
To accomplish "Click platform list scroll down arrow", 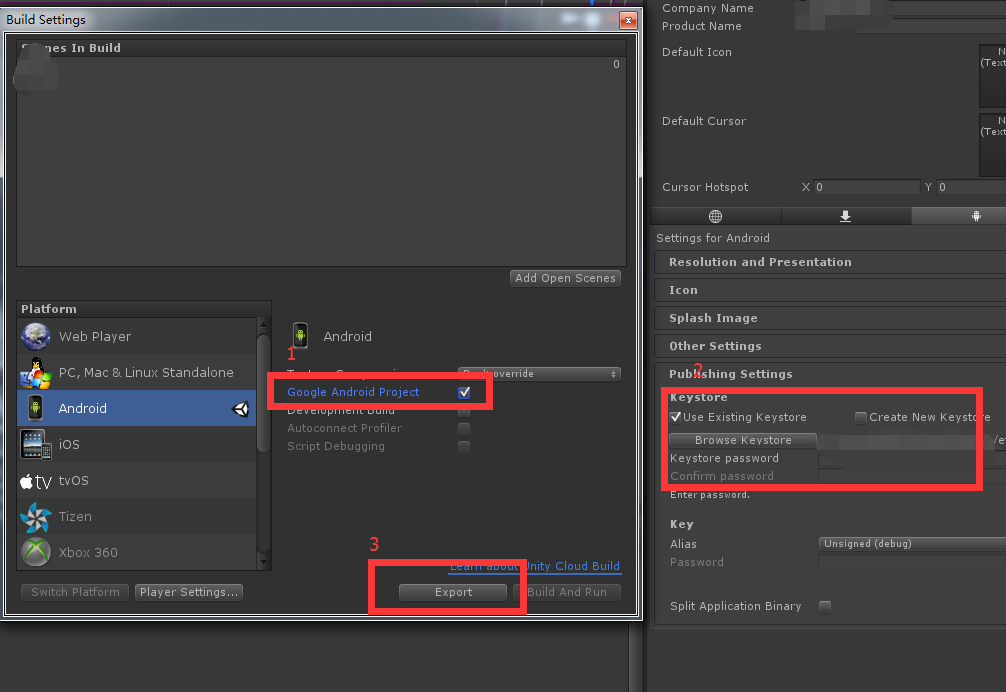I will coord(263,563).
